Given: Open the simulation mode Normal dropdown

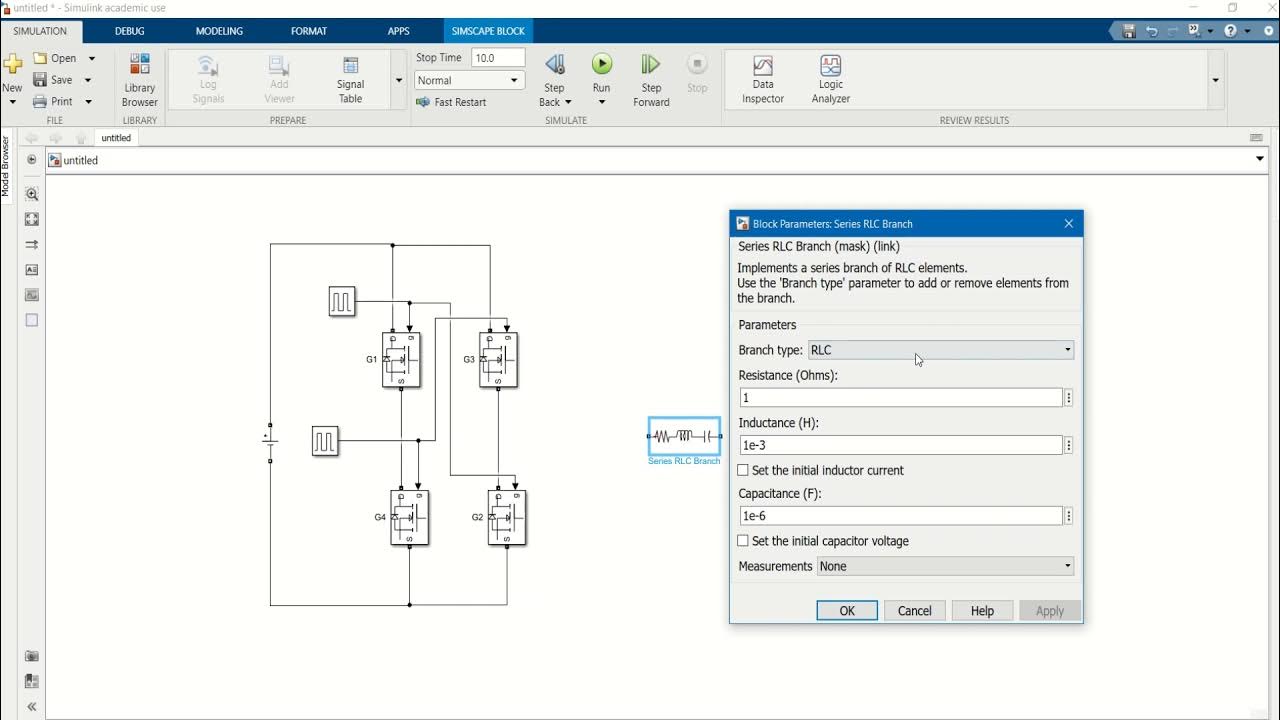Looking at the screenshot, I should tap(469, 80).
